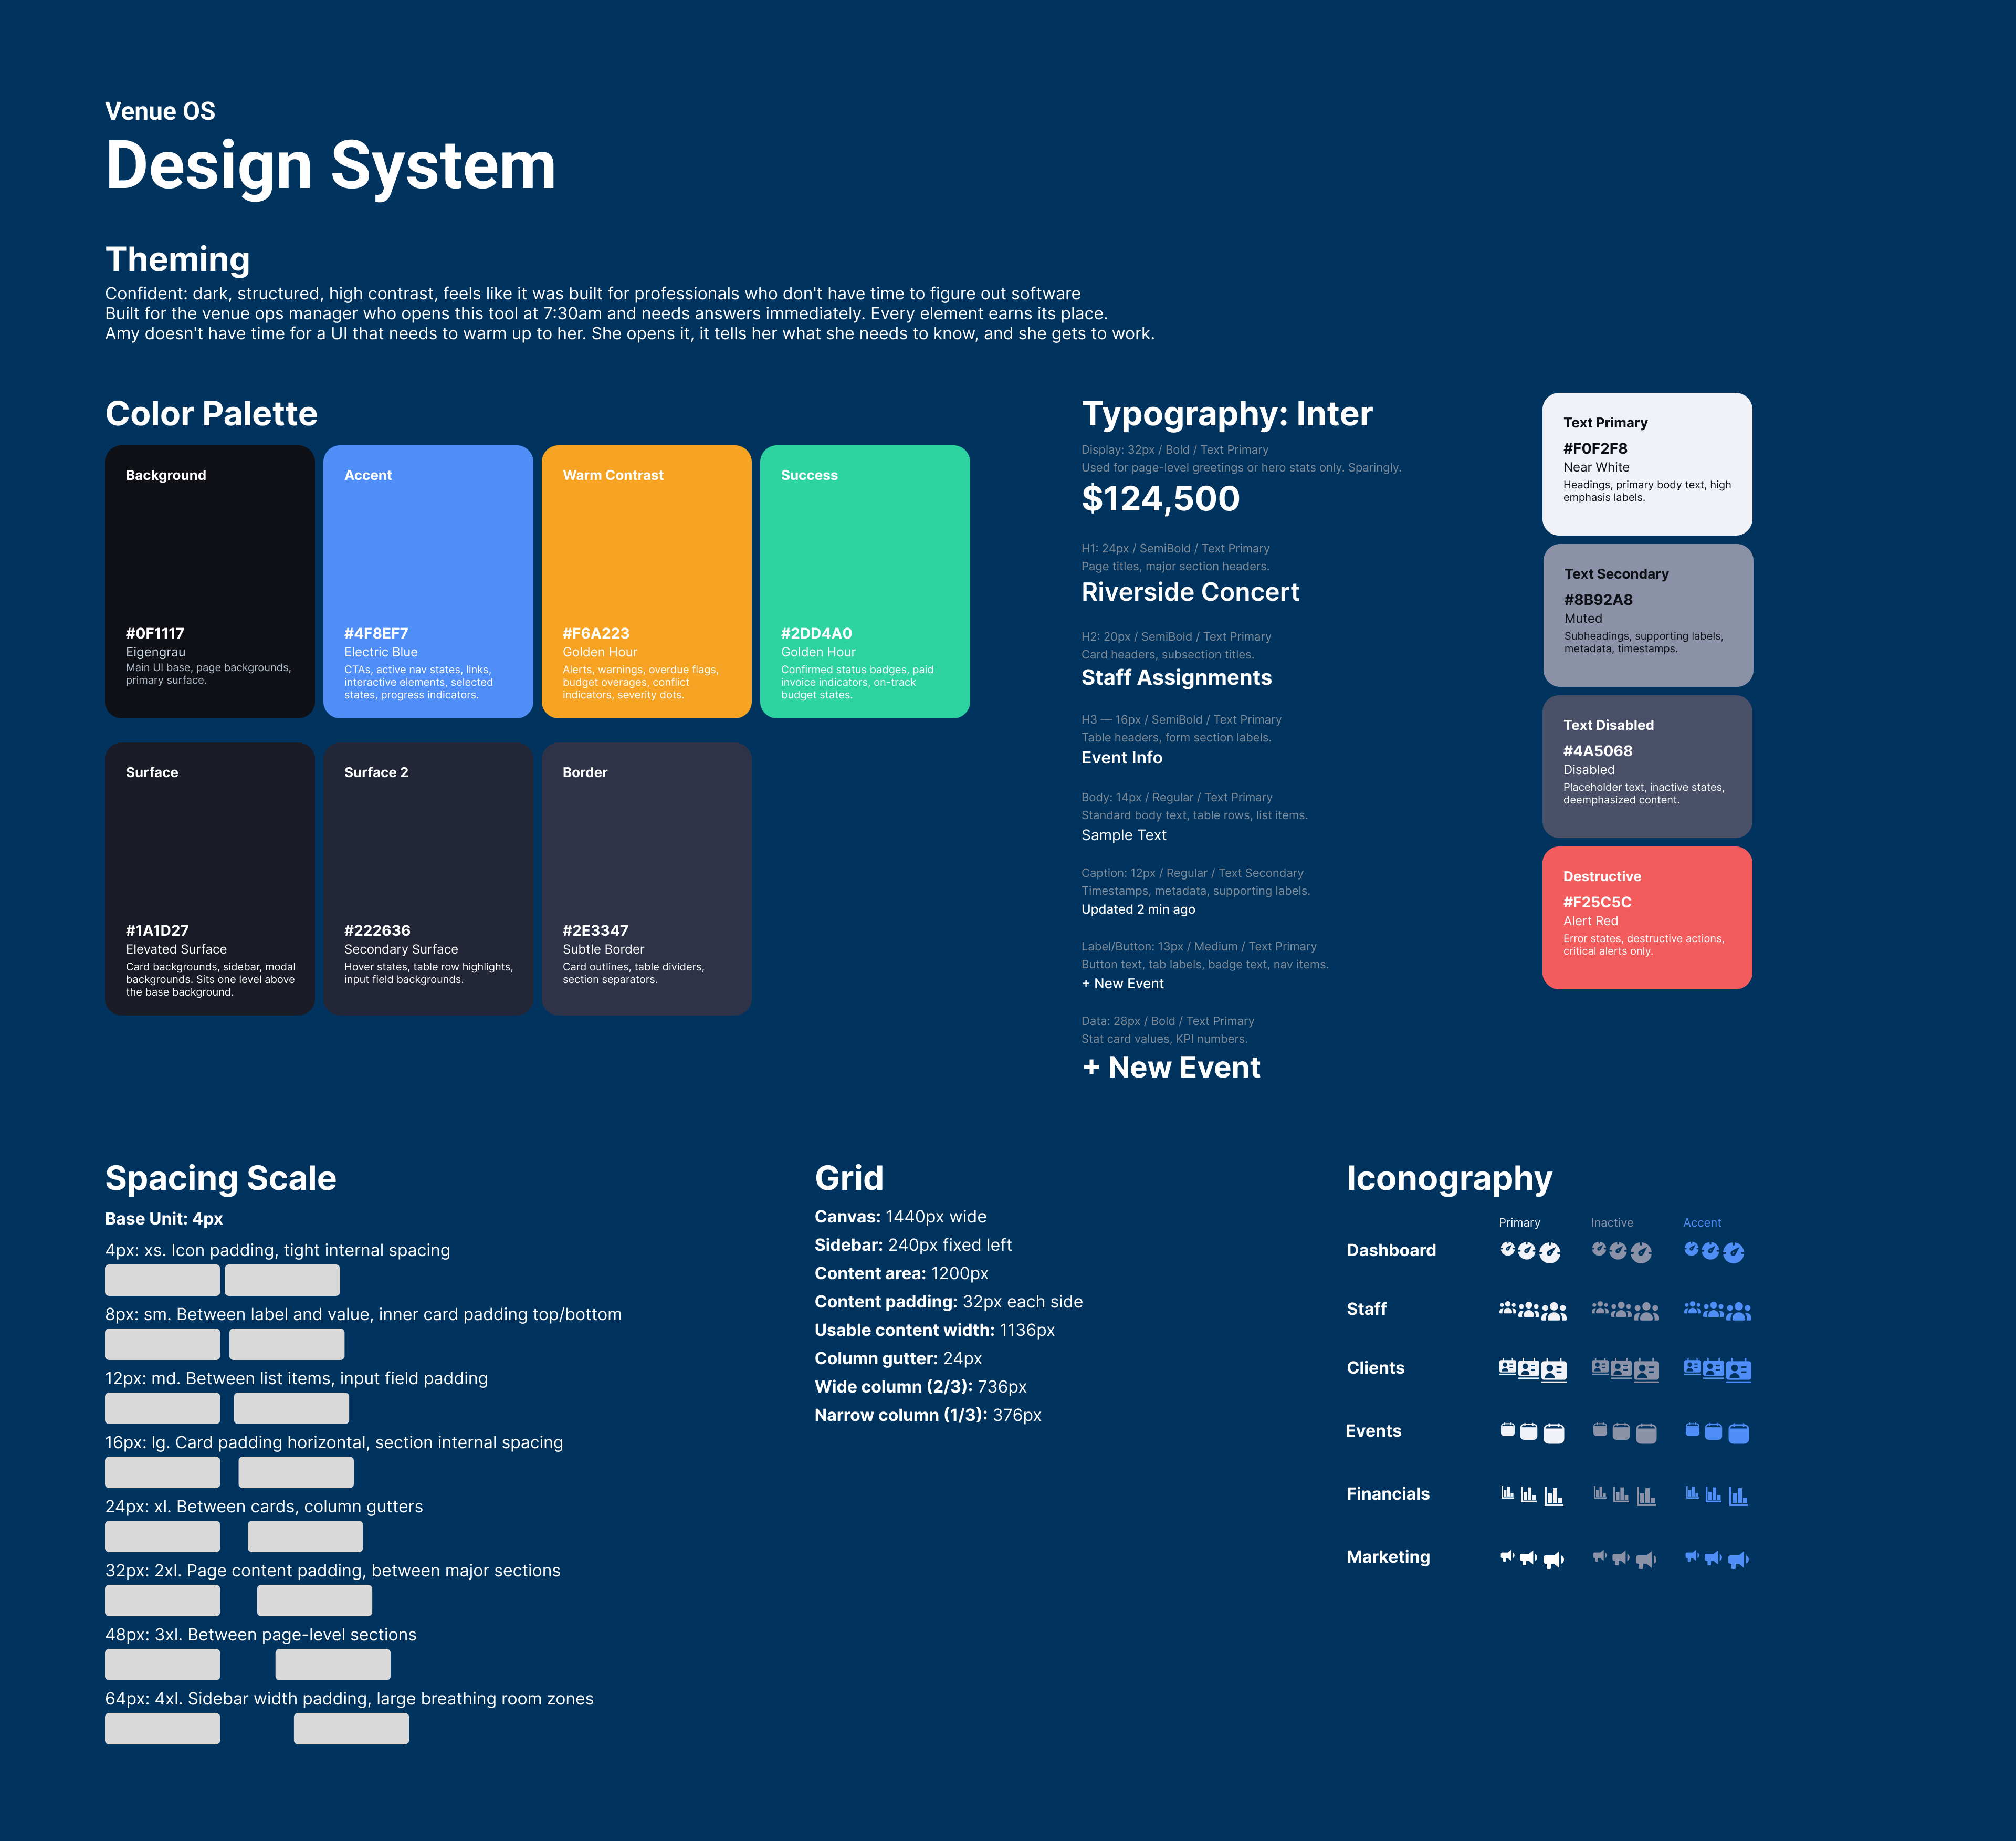Click the 'Primary' iconography column header

[1519, 1222]
